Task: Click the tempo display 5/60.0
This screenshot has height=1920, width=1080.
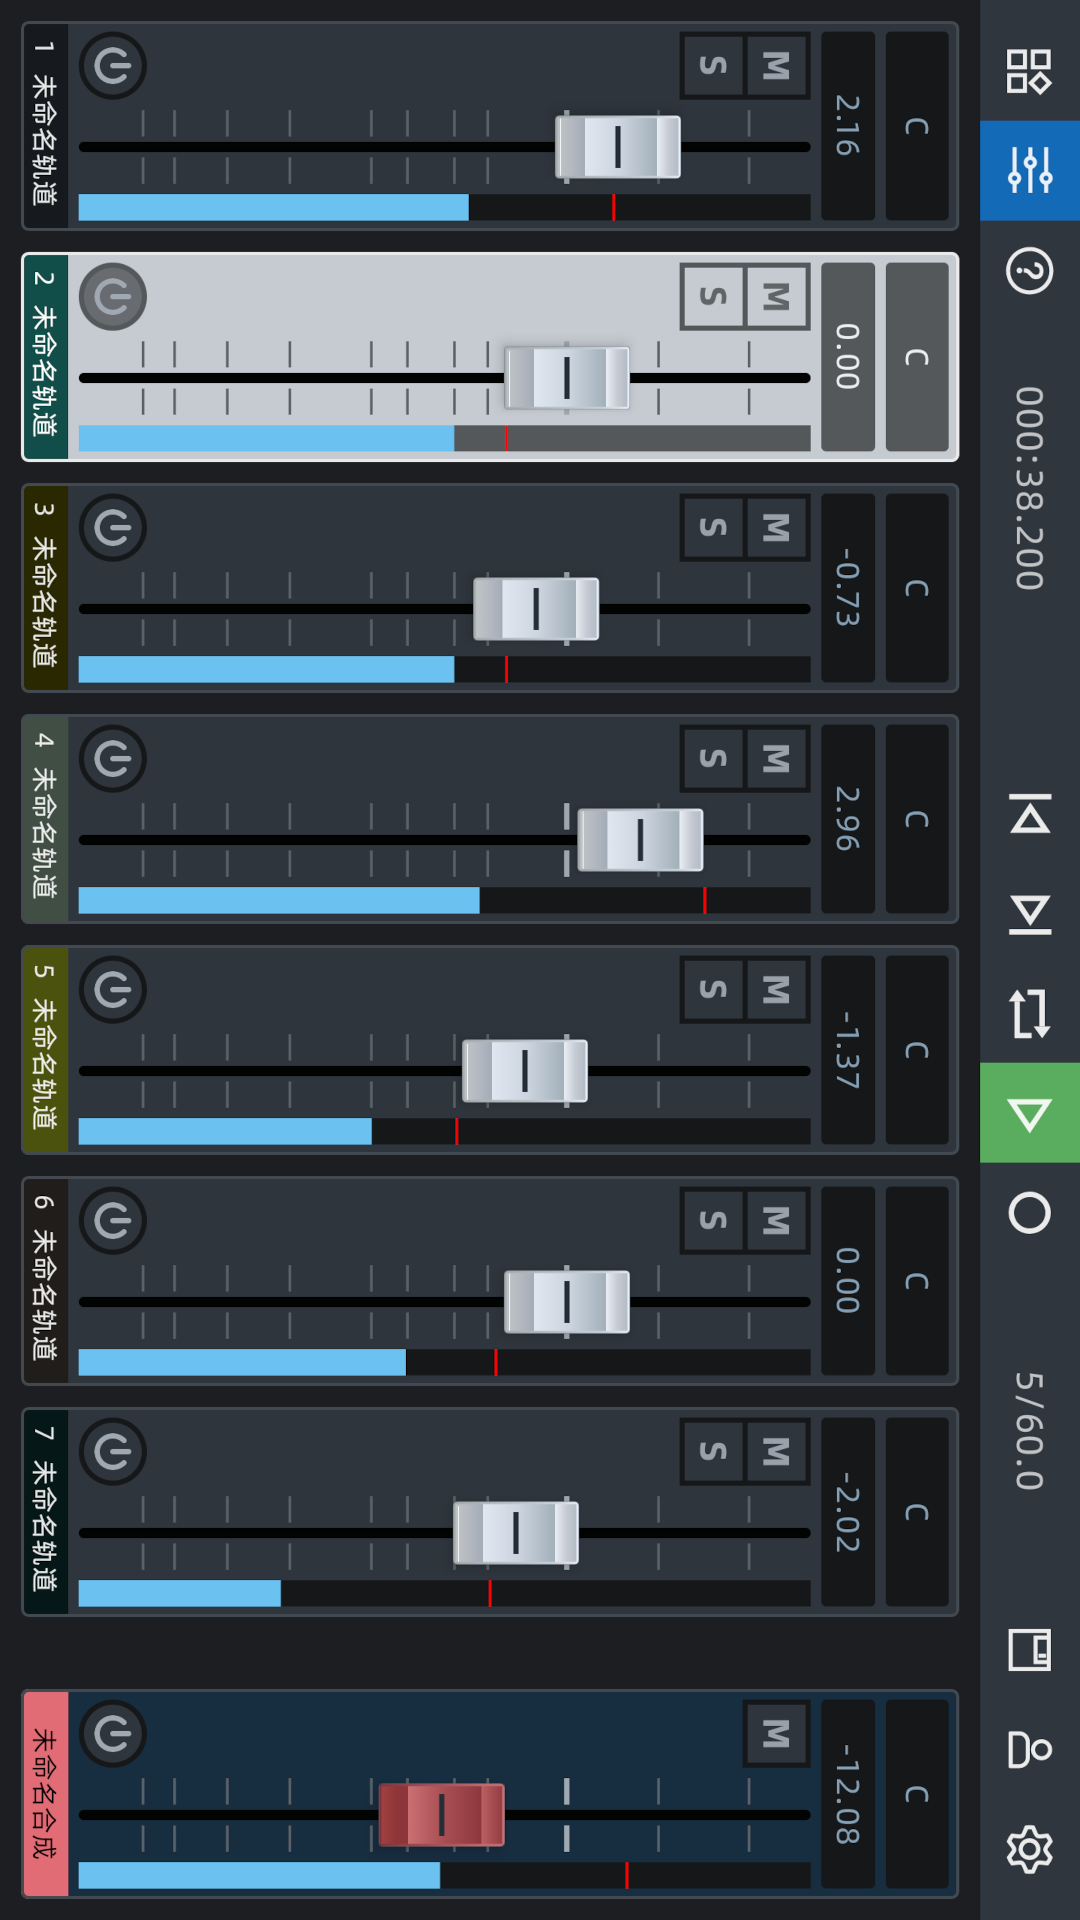Action: (x=1029, y=1430)
